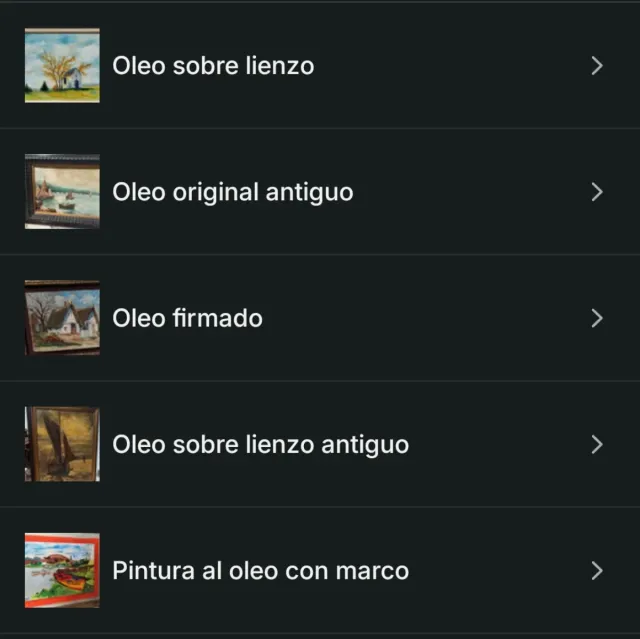Click the dark sailing ship thumbnail

pyautogui.click(x=62, y=444)
